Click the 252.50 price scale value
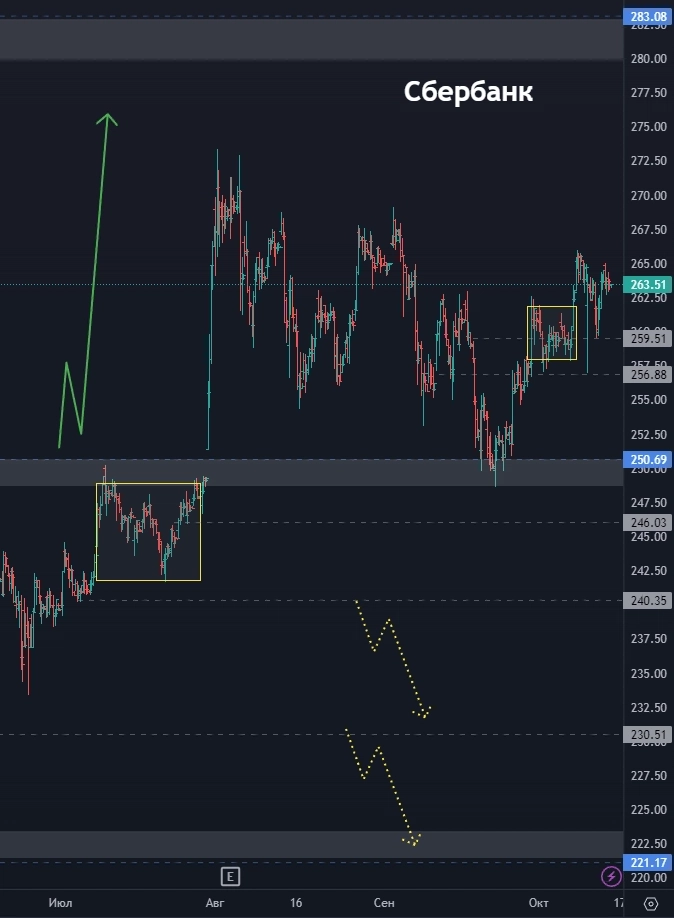674x918 pixels. point(648,434)
